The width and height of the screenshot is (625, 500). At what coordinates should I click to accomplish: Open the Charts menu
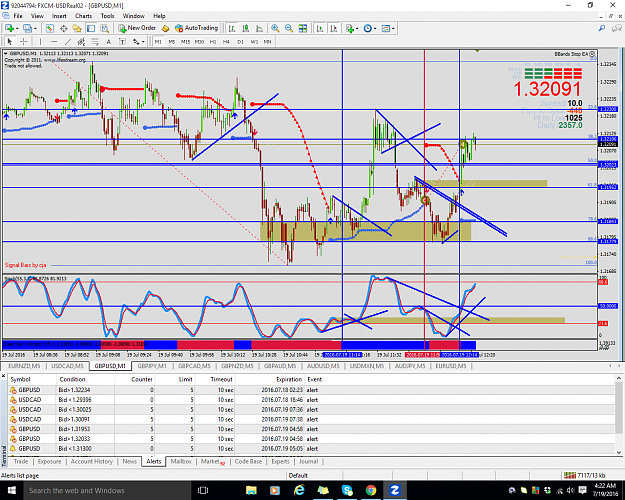click(83, 16)
